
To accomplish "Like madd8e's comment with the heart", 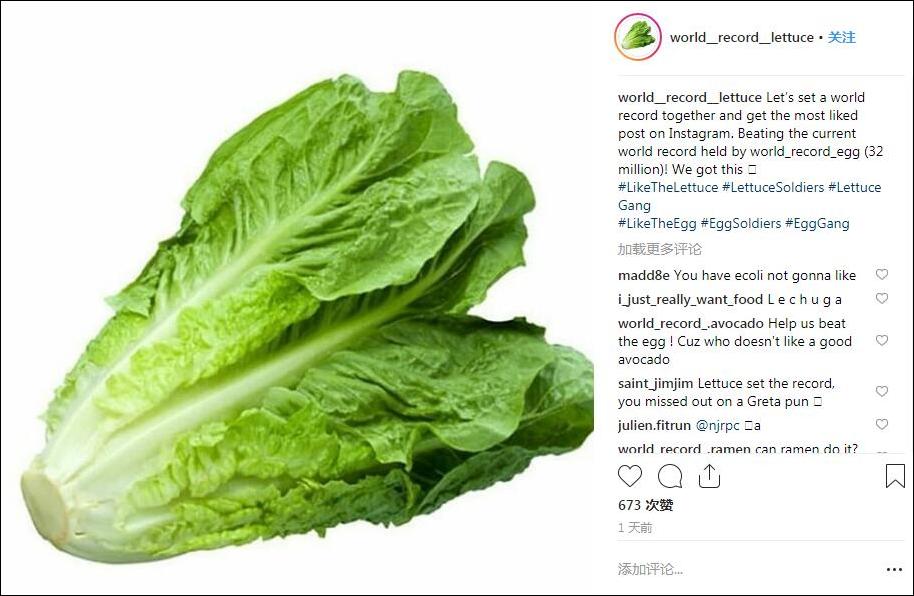I will click(x=882, y=274).
